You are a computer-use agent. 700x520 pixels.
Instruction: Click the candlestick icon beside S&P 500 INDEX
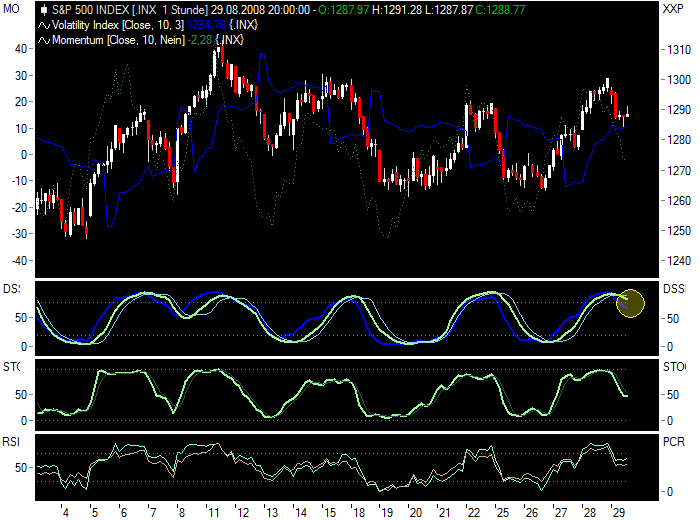click(x=44, y=10)
